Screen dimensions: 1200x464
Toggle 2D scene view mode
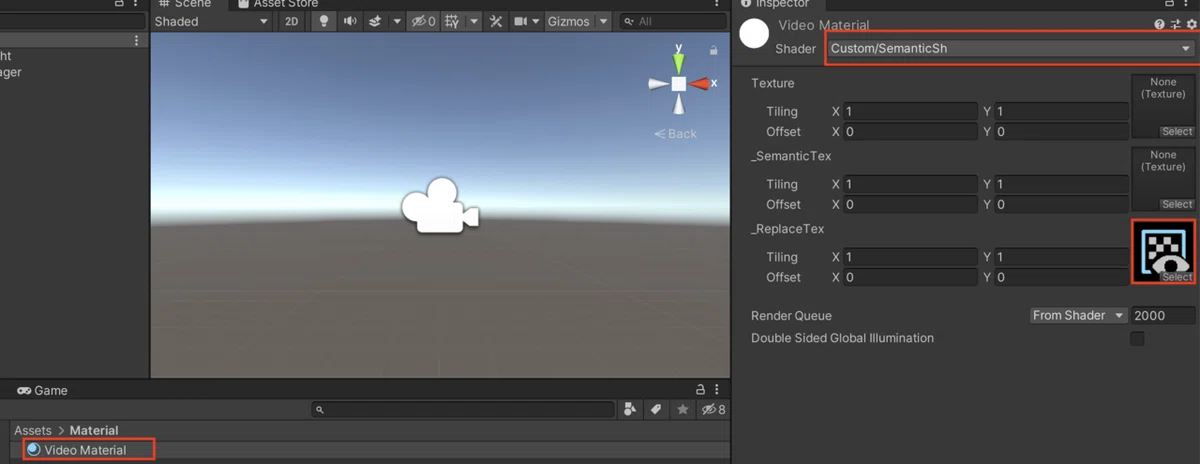click(x=291, y=21)
